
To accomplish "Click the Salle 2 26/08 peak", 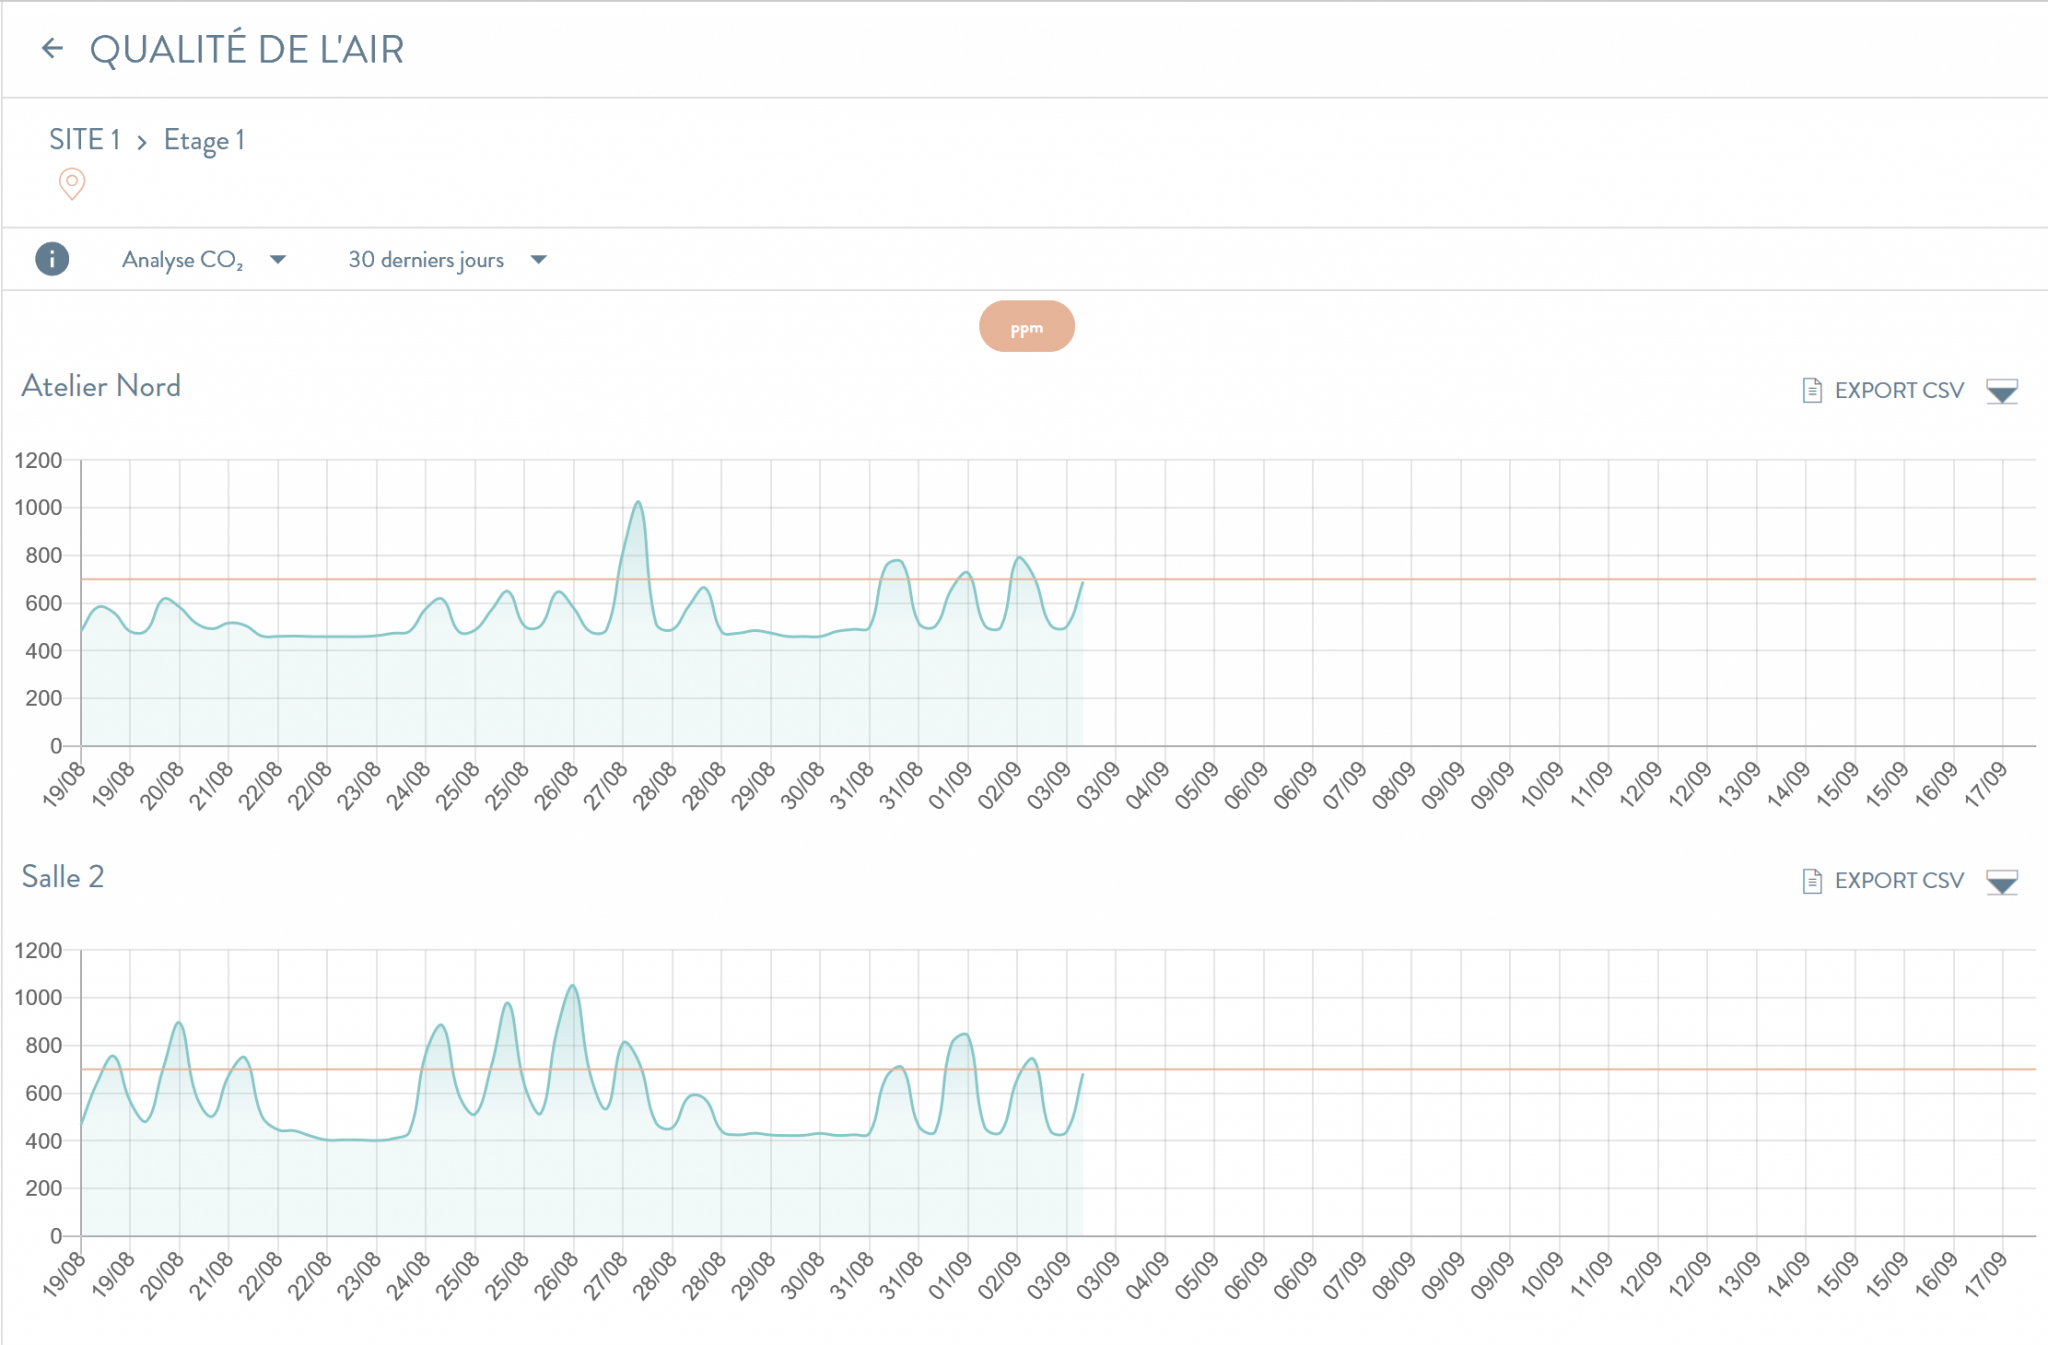I will click(573, 987).
